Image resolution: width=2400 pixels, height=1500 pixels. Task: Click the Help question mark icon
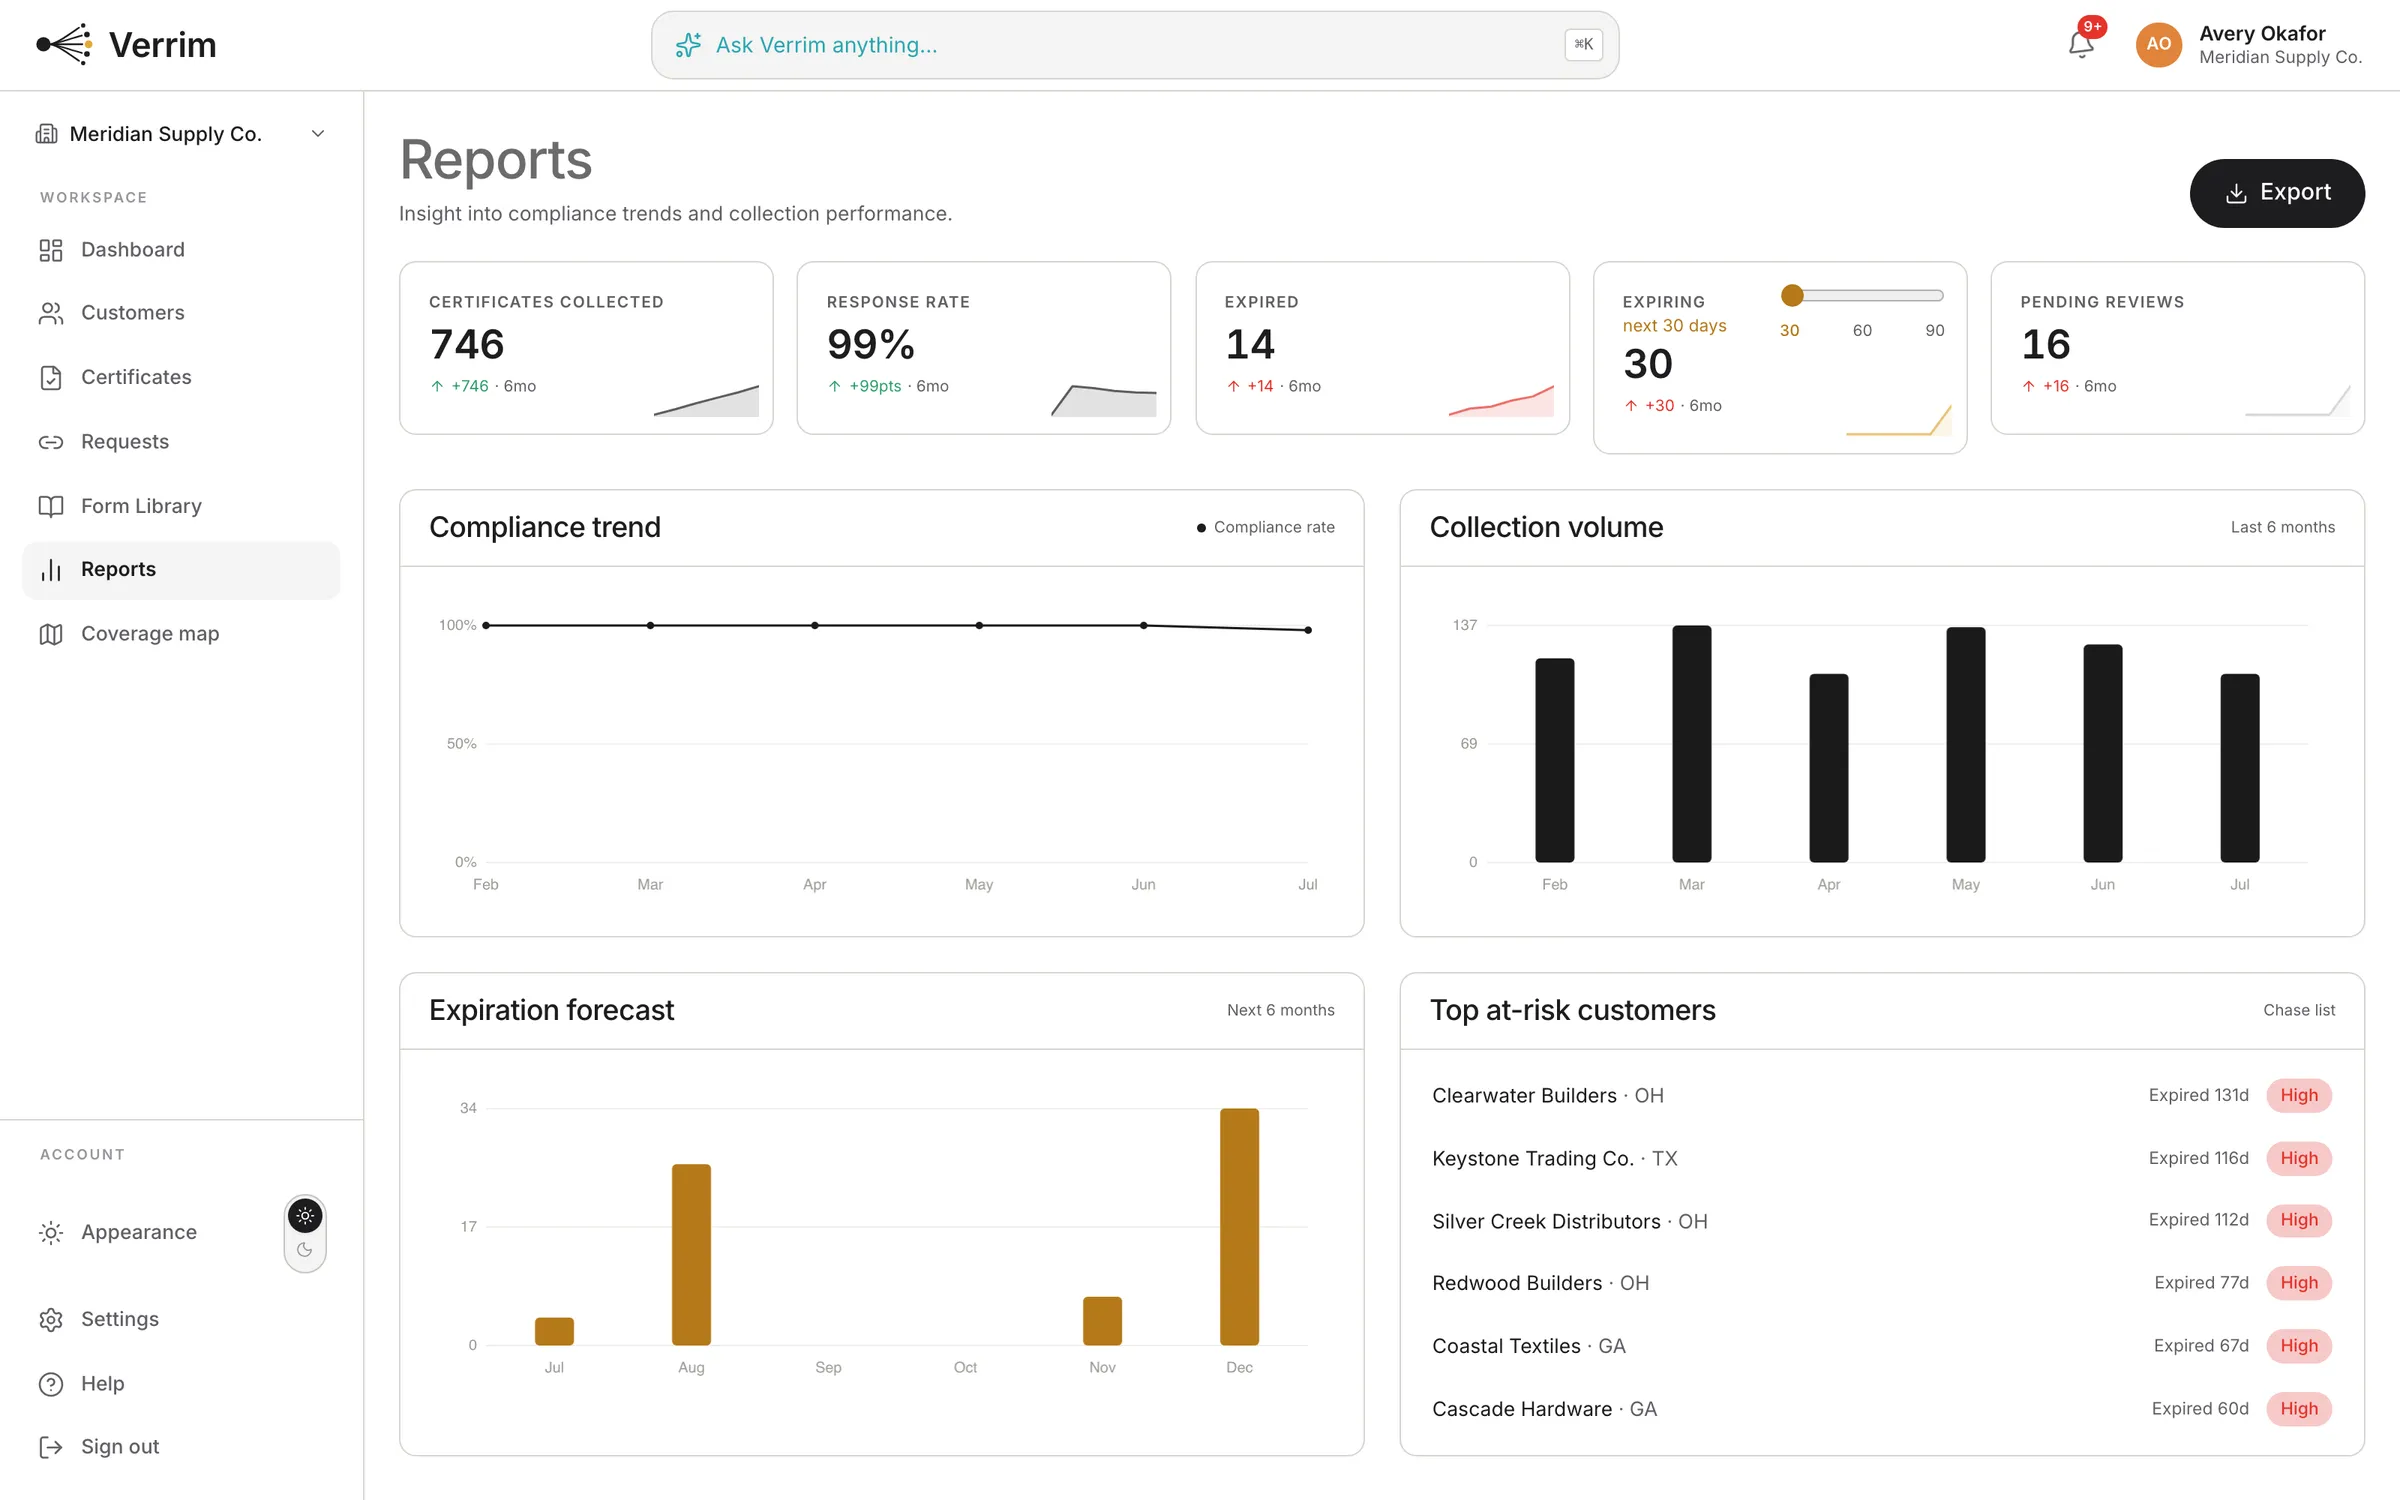point(51,1384)
